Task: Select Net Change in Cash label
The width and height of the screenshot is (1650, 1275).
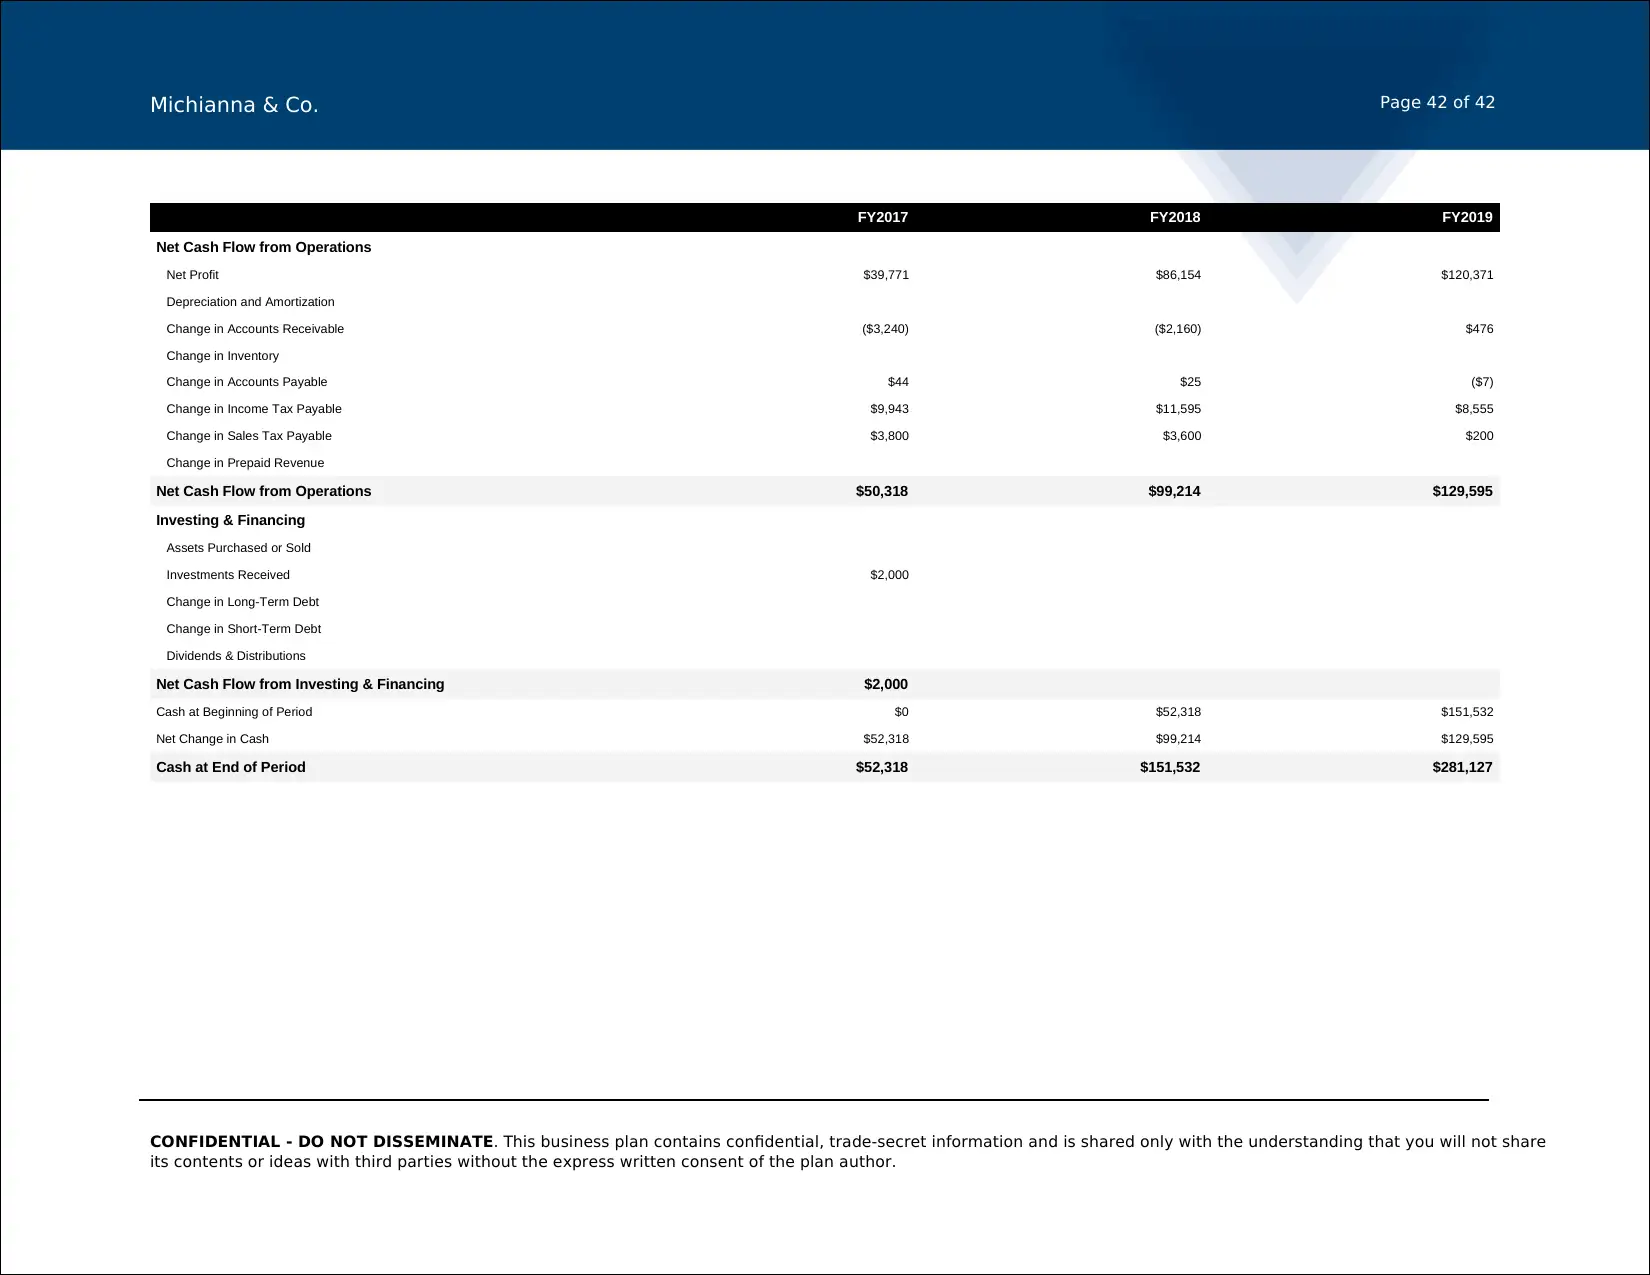Action: click(212, 739)
